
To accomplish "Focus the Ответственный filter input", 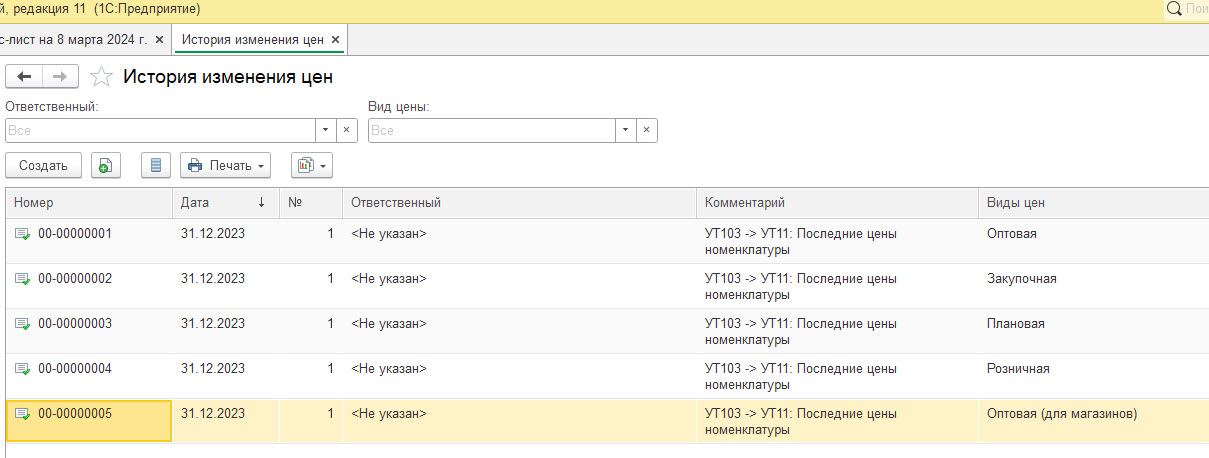I will point(161,131).
